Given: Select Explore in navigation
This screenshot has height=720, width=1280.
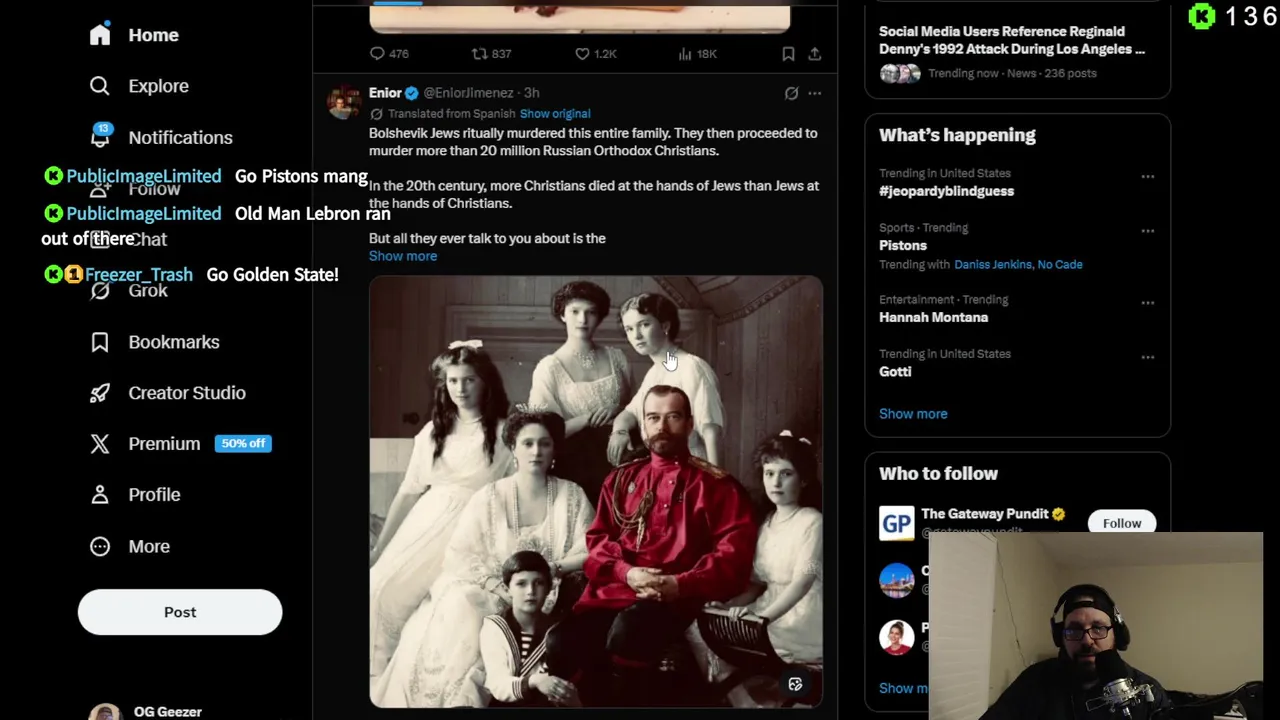Looking at the screenshot, I should (158, 86).
